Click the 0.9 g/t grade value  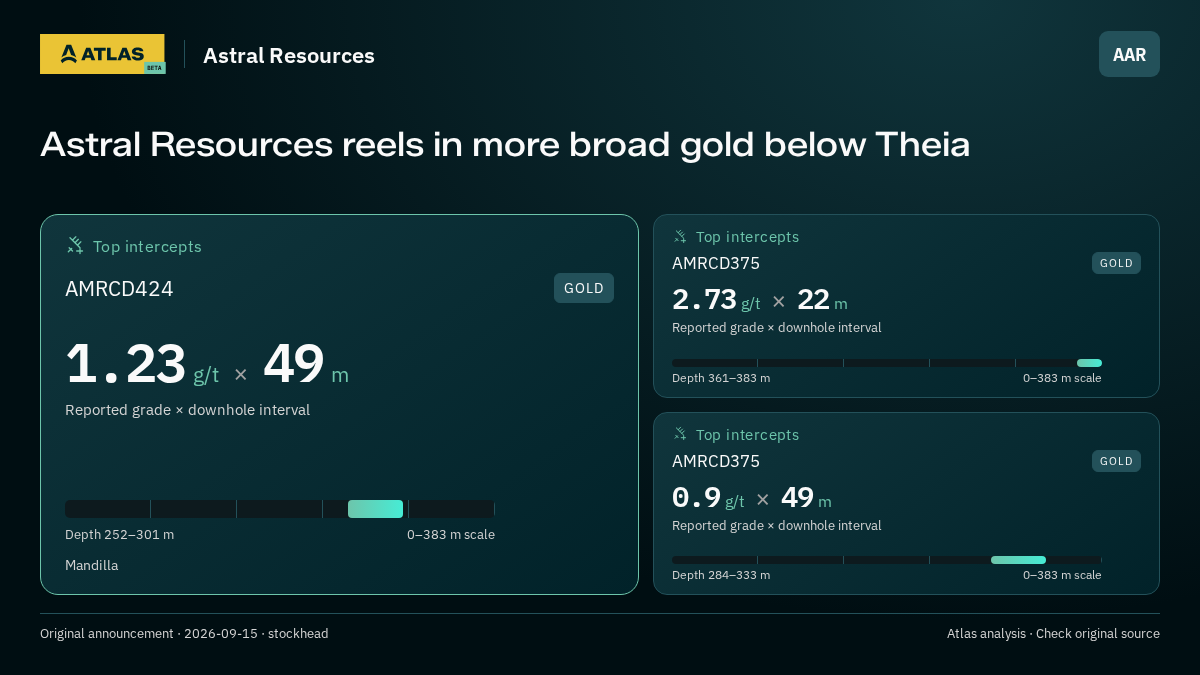coord(708,498)
